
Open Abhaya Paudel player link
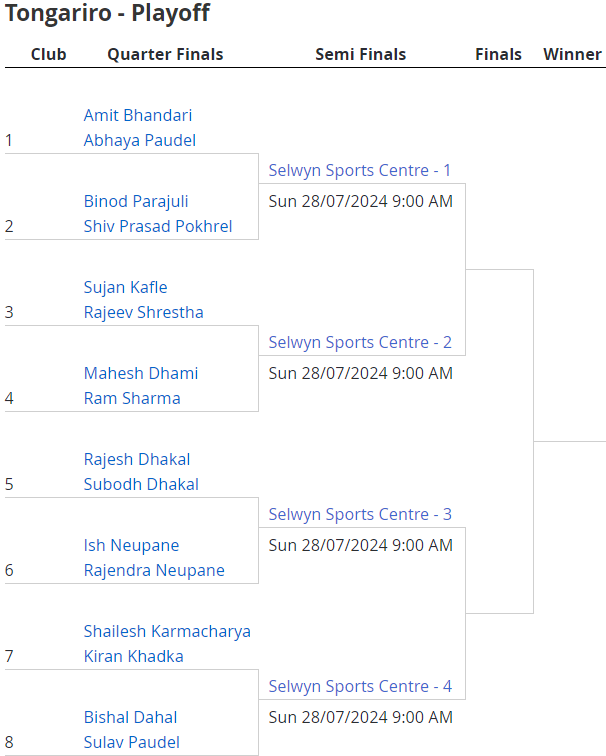(x=140, y=141)
